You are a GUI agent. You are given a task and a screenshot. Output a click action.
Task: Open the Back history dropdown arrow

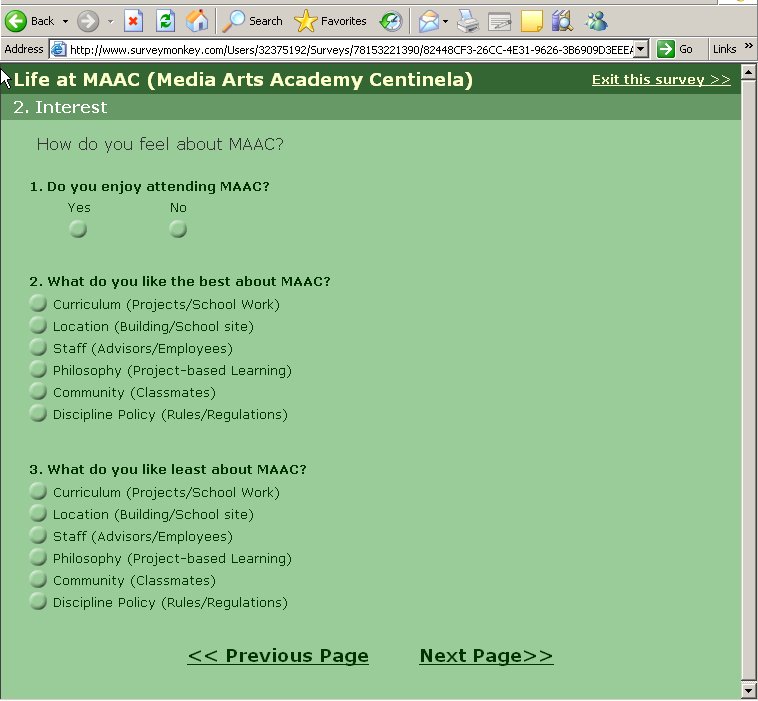pyautogui.click(x=65, y=21)
